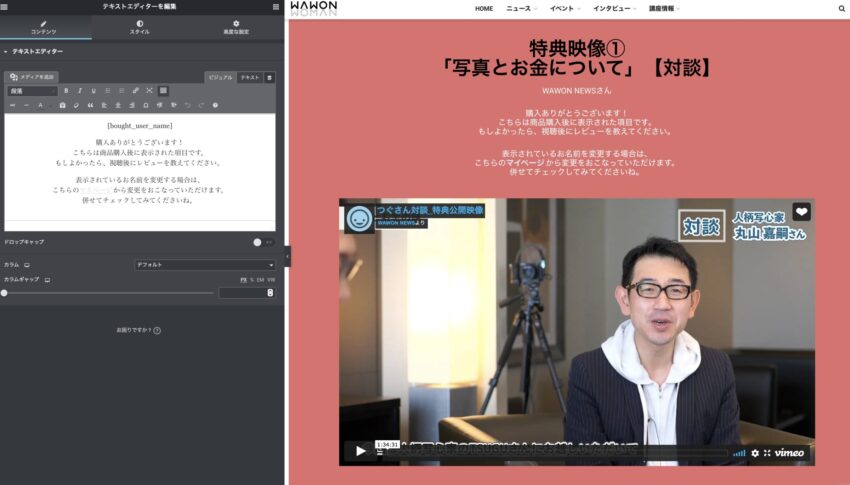Viewport: 850px width, 485px height.
Task: Open the カラム デフォルト dropdown
Action: tap(205, 265)
